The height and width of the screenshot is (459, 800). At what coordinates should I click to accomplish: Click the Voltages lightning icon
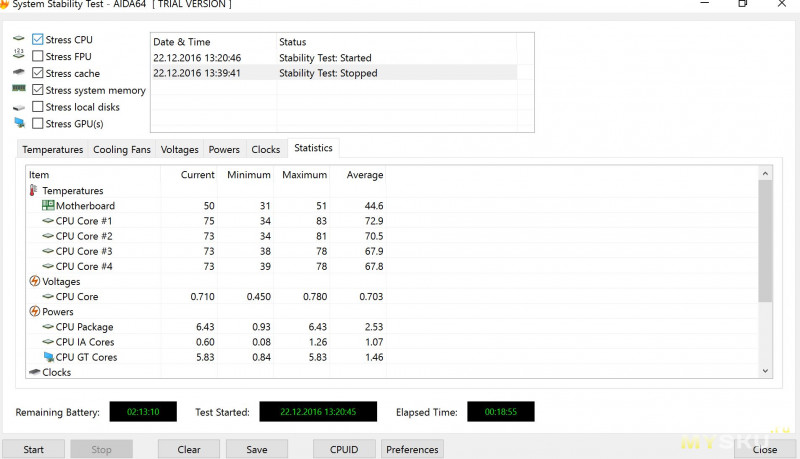coord(35,281)
